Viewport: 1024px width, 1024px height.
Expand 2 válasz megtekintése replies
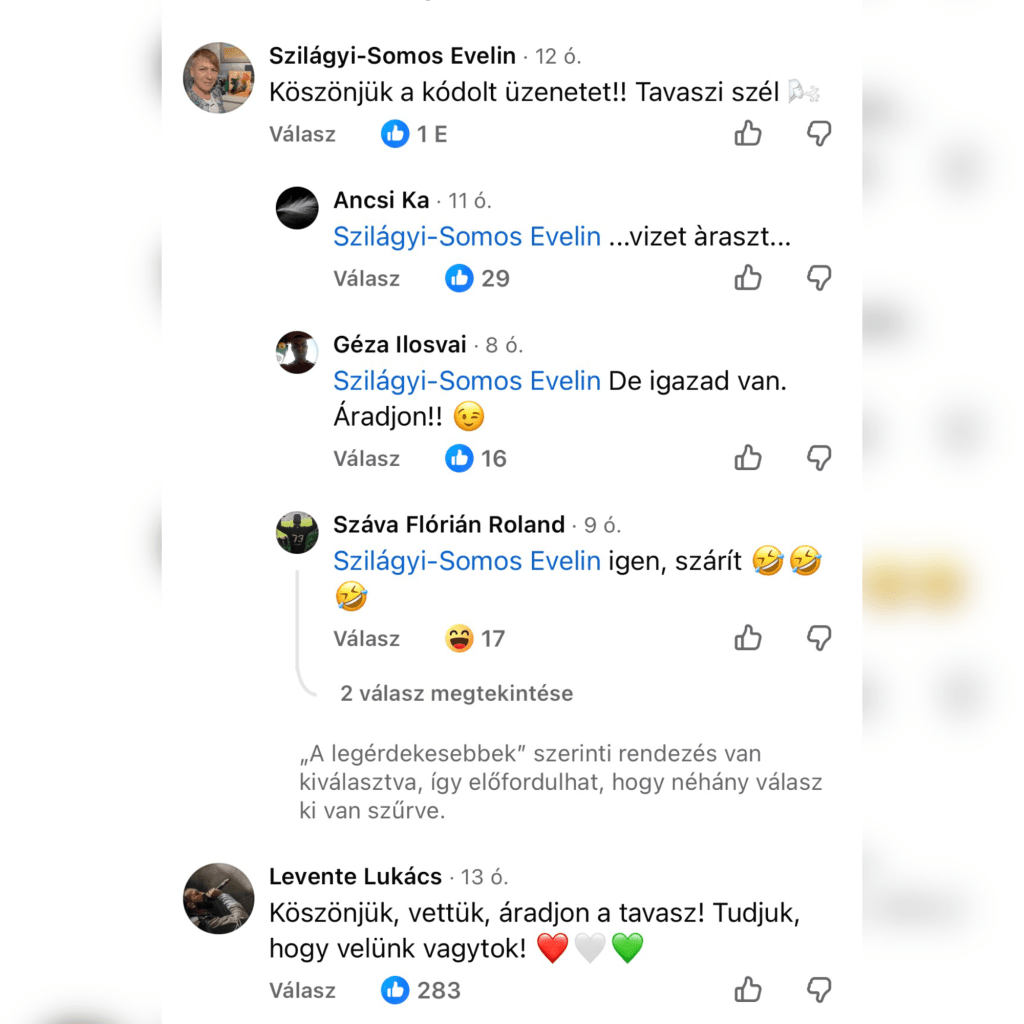click(x=456, y=693)
